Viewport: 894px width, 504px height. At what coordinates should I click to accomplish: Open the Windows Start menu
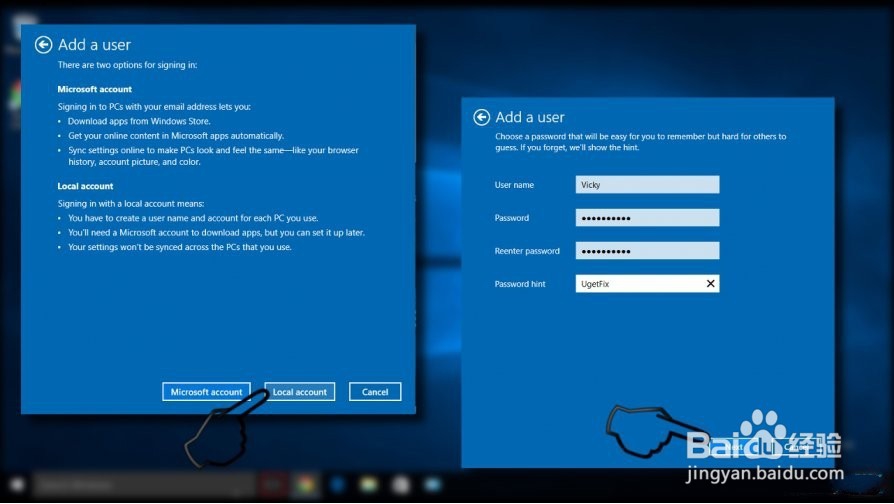(17, 485)
